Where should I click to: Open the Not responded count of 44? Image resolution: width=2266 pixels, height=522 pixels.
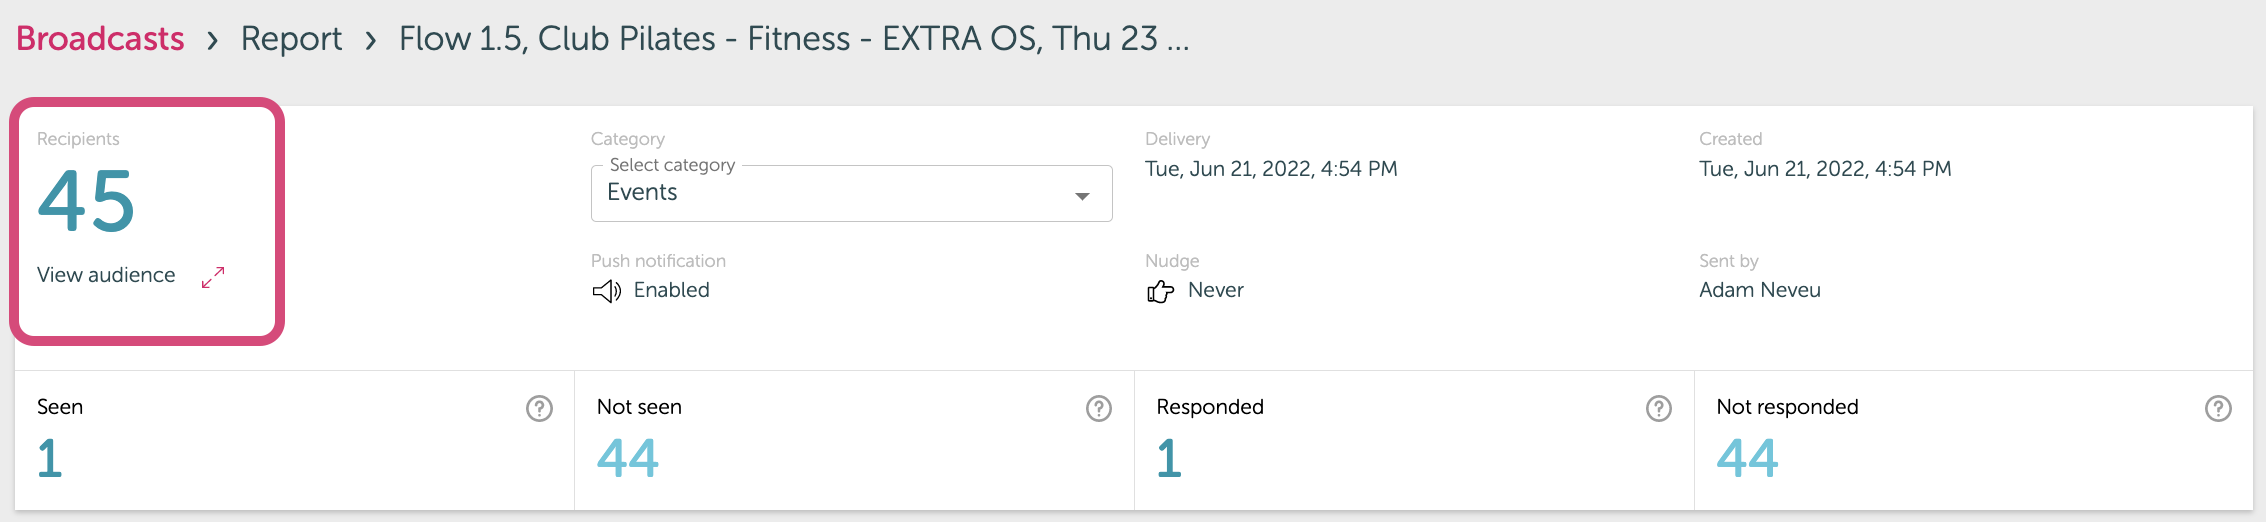coord(1747,458)
